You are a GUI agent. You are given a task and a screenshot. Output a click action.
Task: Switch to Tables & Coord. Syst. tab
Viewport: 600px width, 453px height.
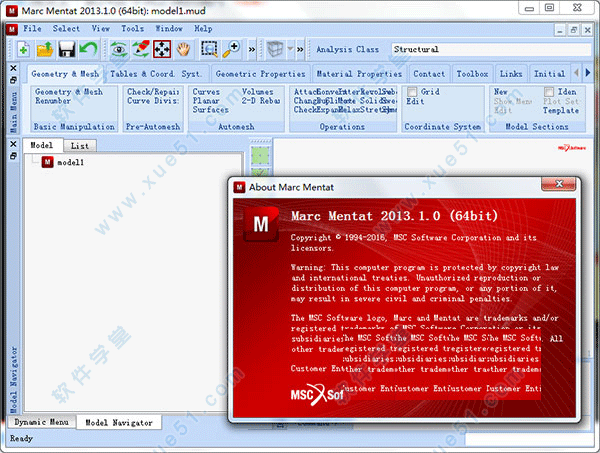(x=155, y=74)
